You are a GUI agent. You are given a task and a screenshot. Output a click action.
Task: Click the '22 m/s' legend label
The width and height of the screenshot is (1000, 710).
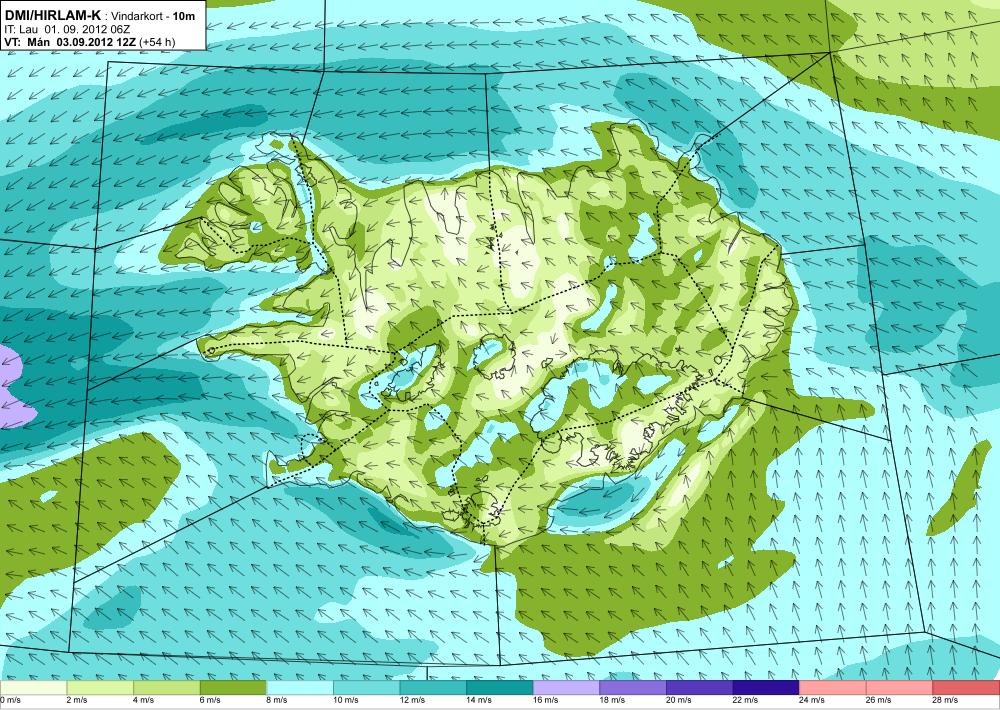[745, 700]
